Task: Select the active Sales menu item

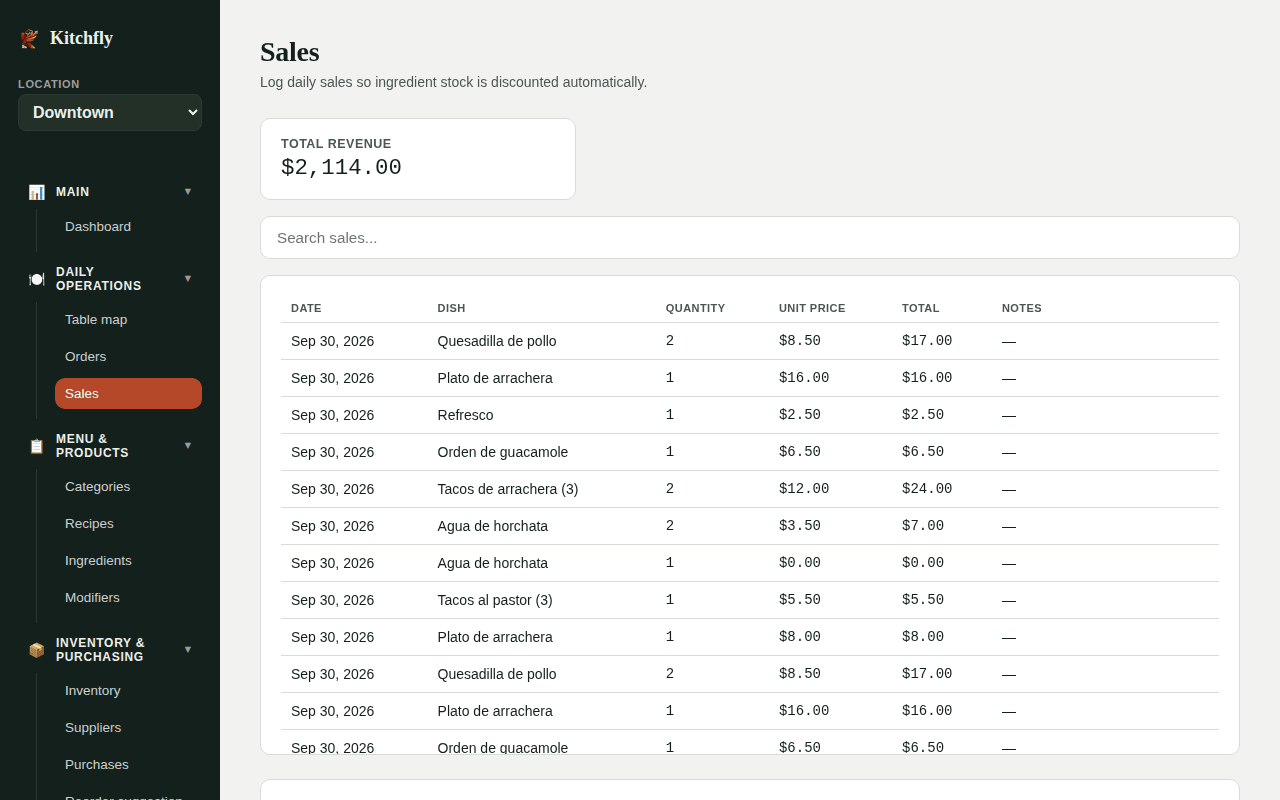Action: 128,394
